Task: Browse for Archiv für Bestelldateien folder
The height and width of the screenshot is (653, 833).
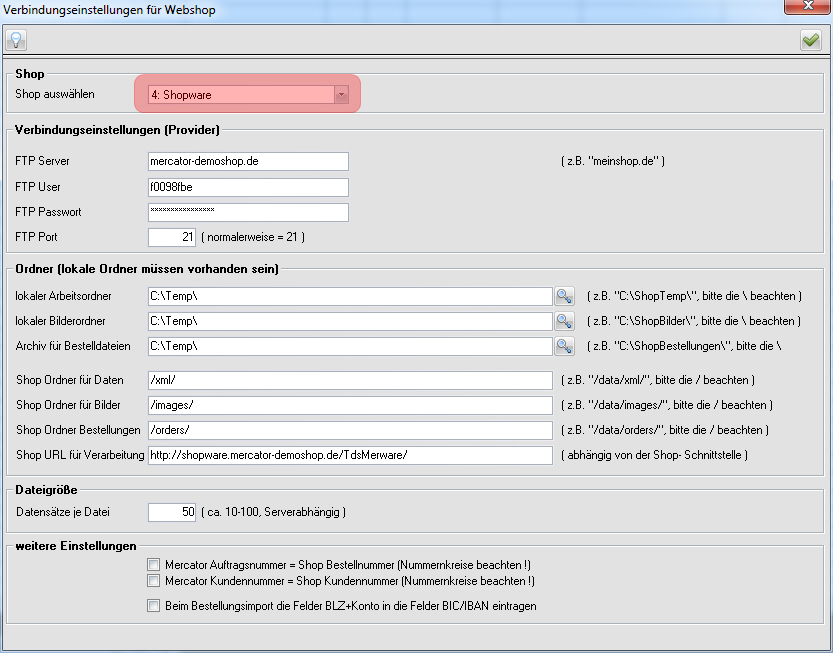Action: click(564, 346)
